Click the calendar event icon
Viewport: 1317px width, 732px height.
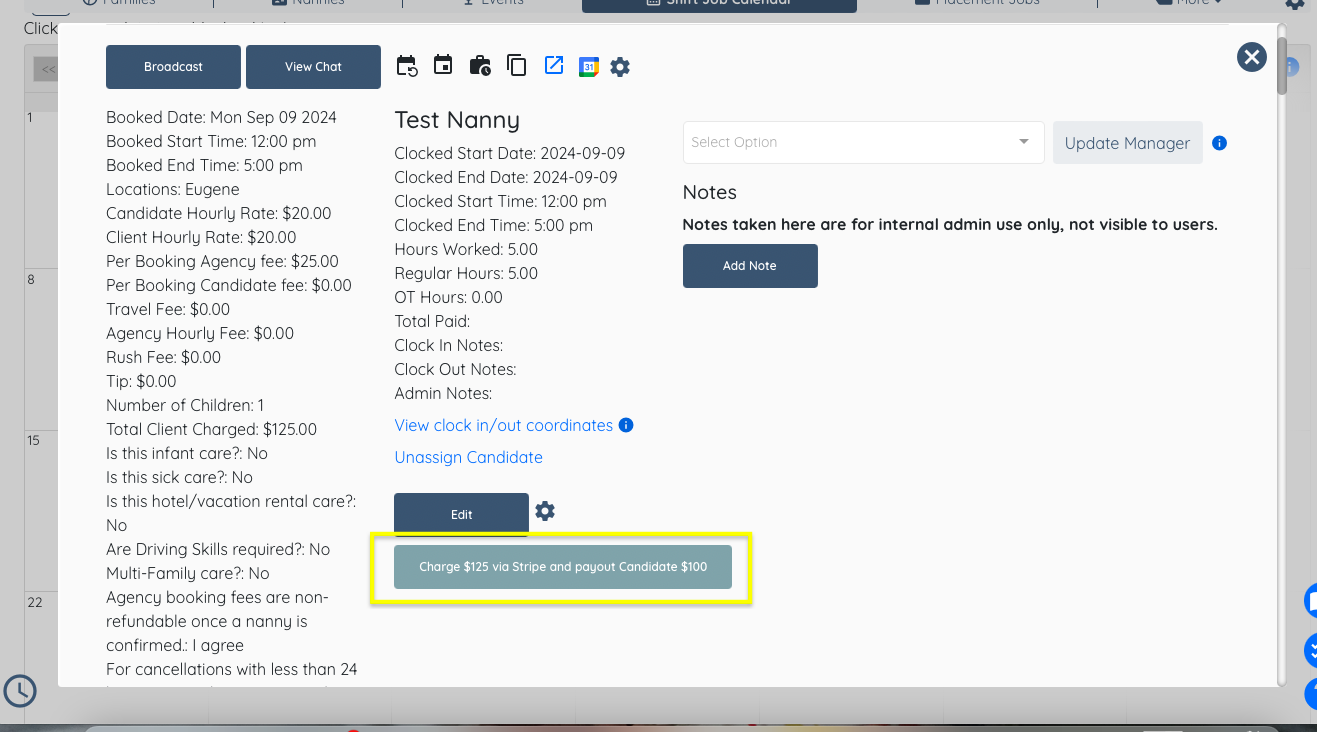(x=443, y=65)
